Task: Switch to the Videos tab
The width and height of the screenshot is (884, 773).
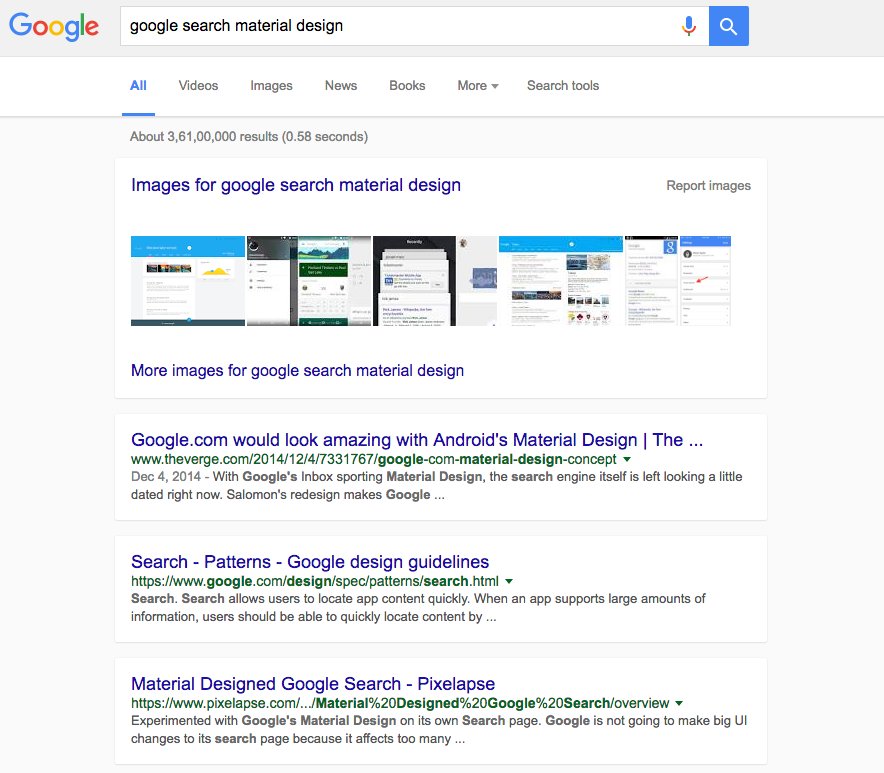Action: [x=198, y=86]
